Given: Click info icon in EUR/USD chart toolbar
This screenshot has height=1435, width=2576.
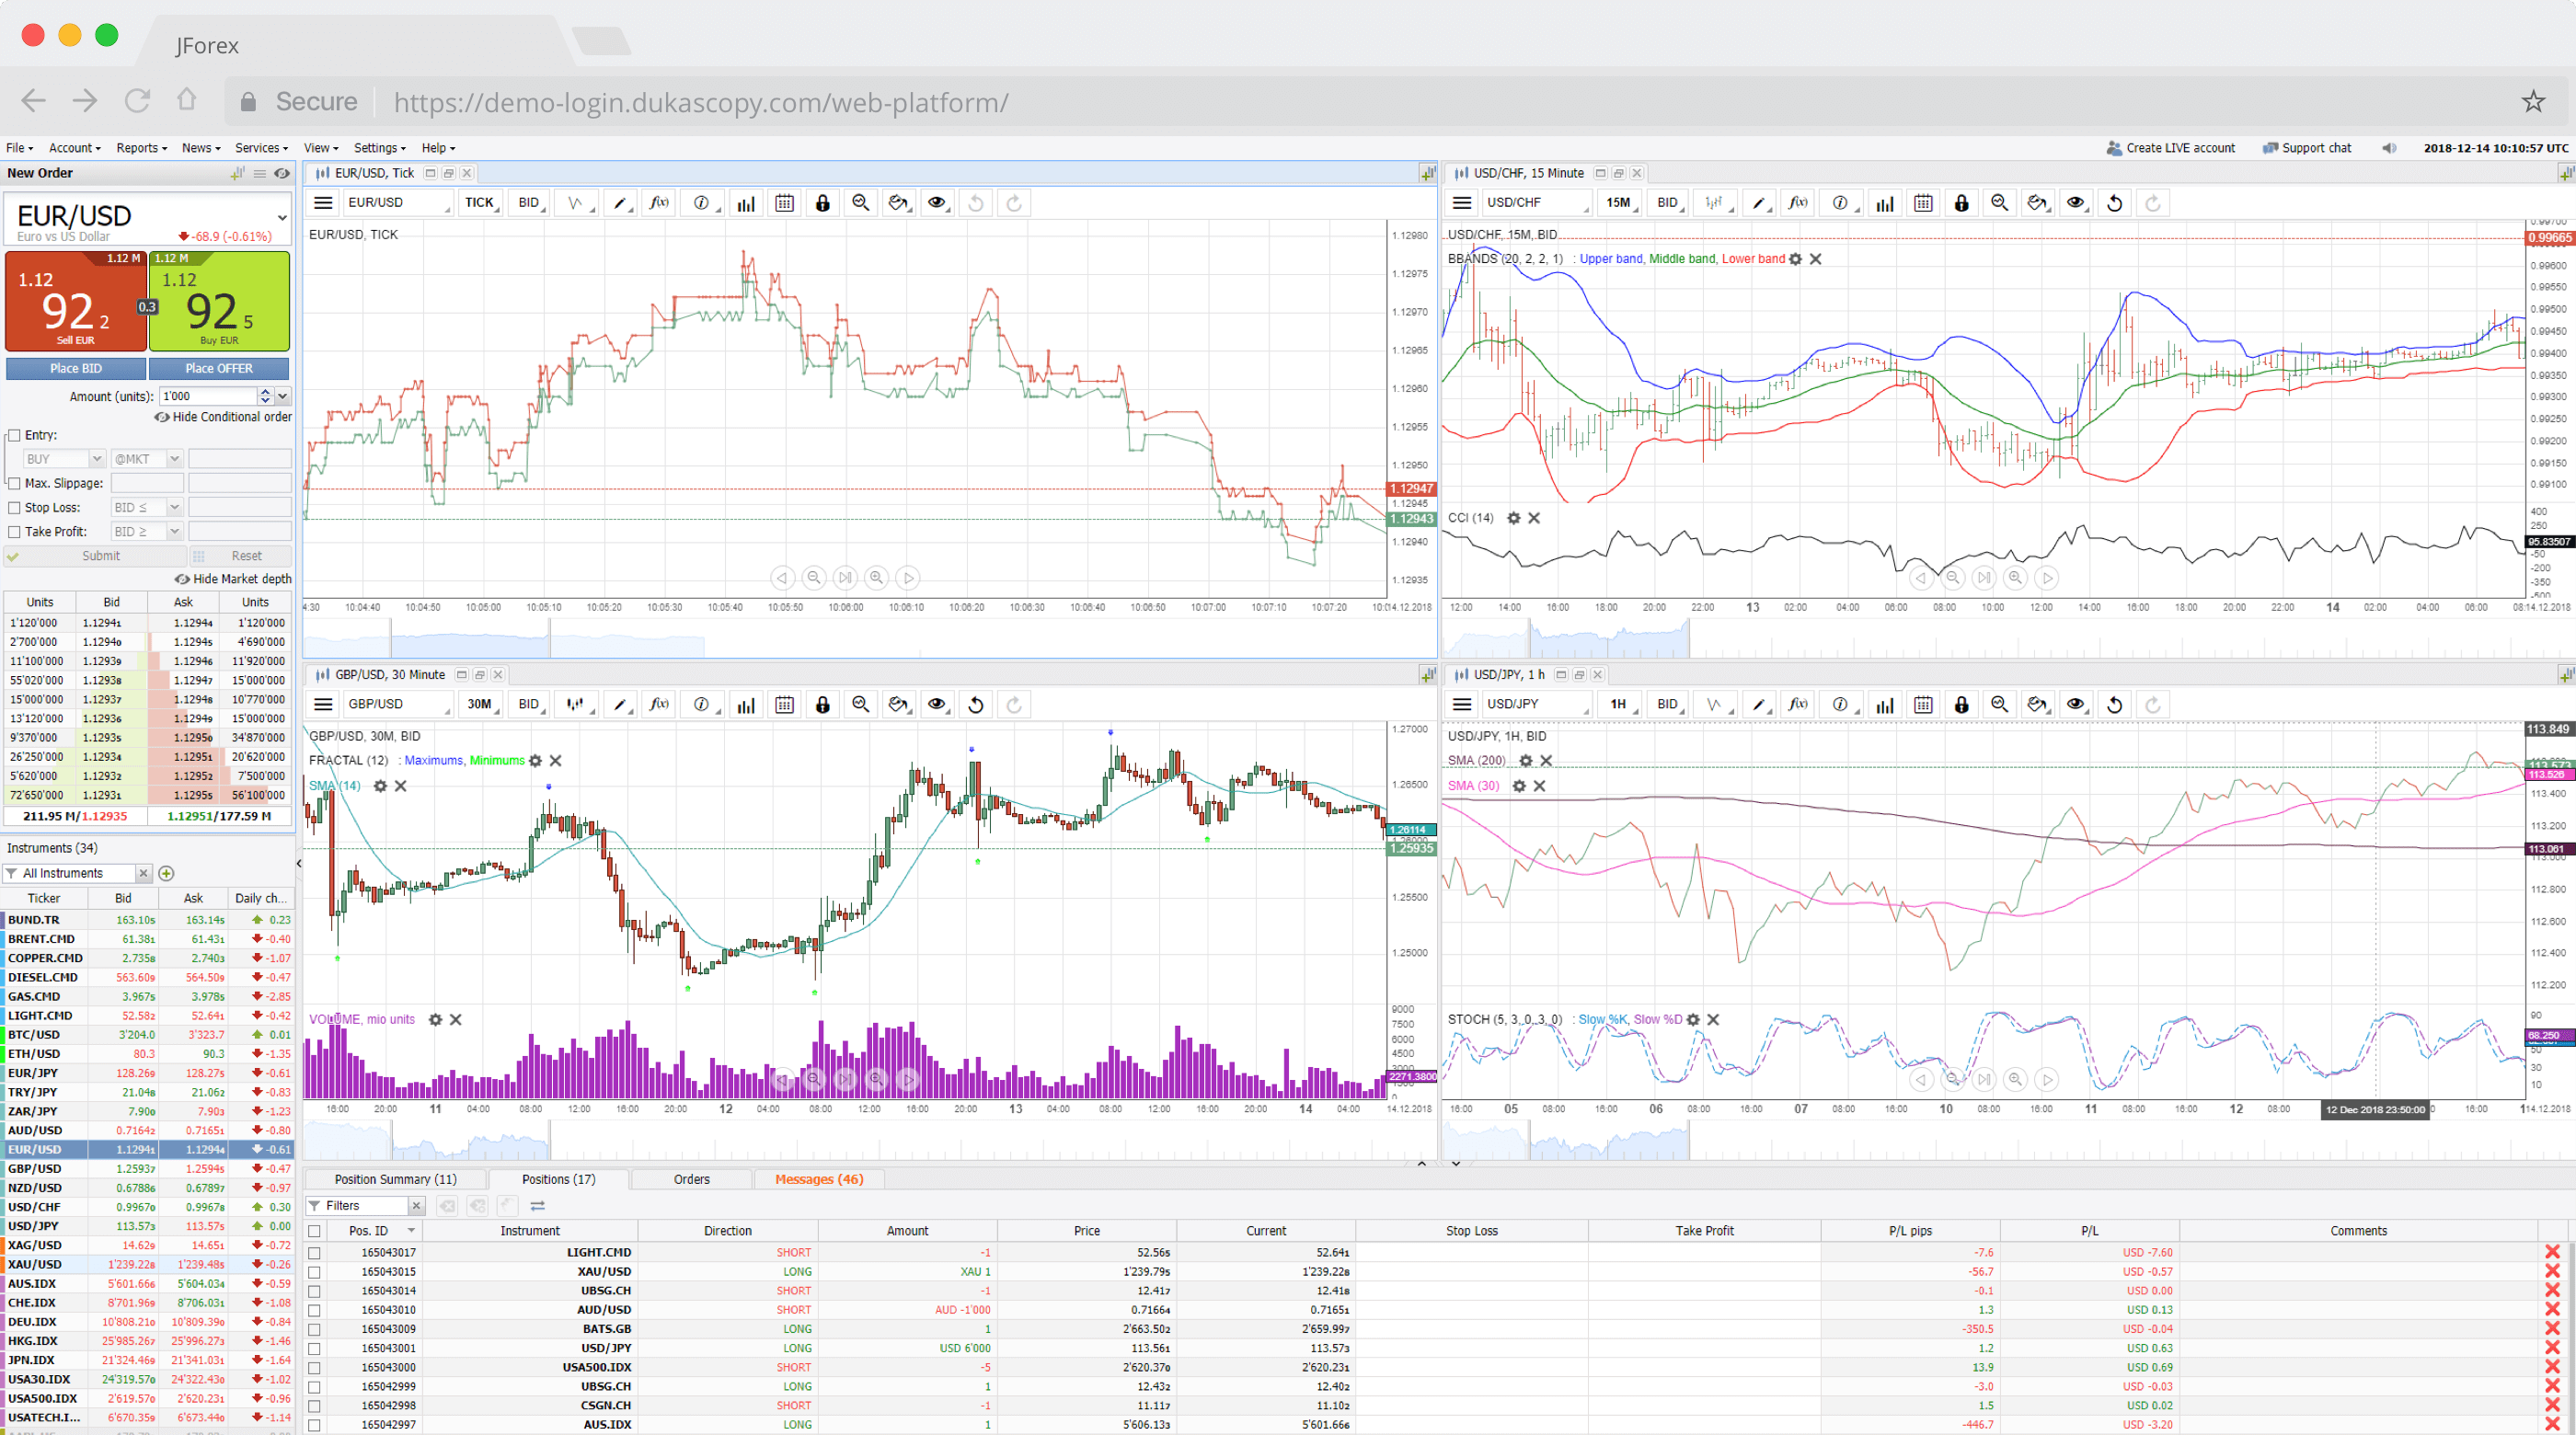Looking at the screenshot, I should [702, 203].
